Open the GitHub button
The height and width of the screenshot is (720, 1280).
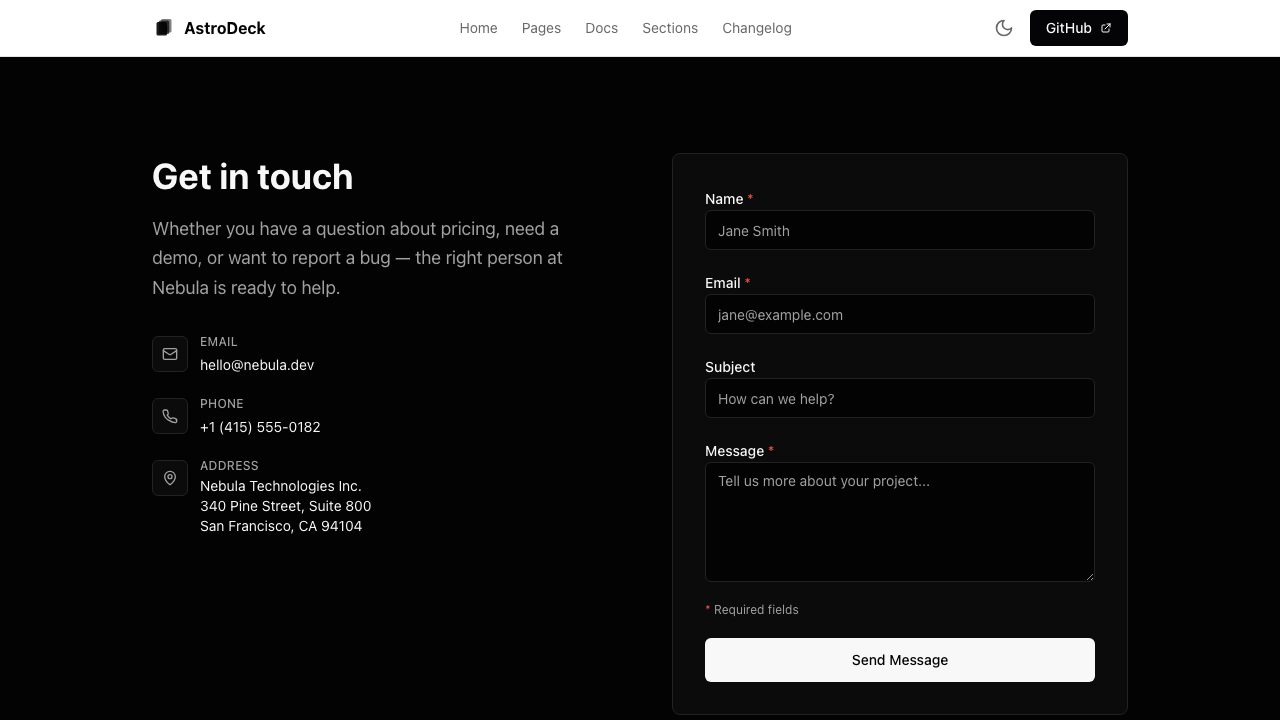(x=1068, y=28)
